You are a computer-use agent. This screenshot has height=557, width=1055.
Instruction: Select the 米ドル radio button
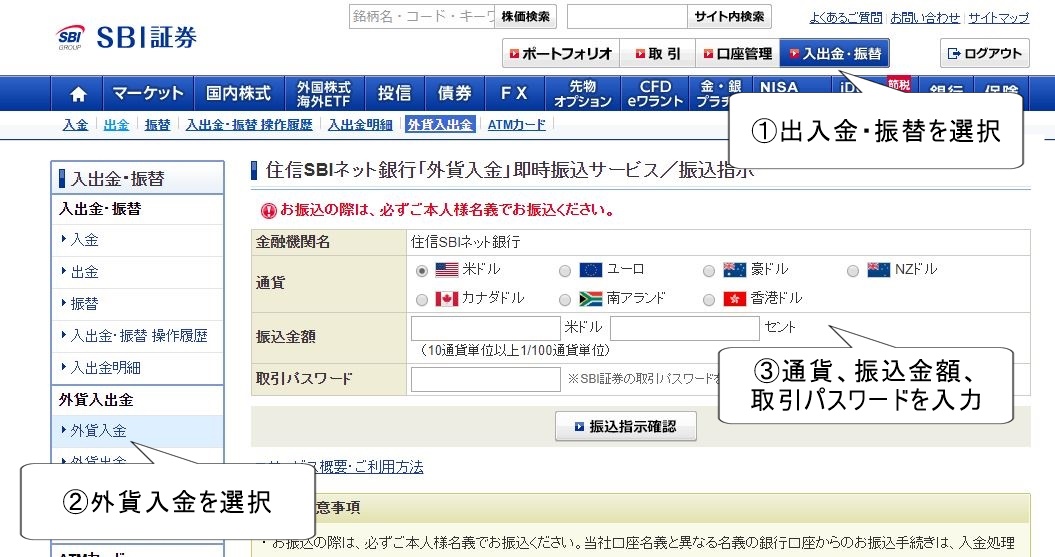(x=422, y=271)
